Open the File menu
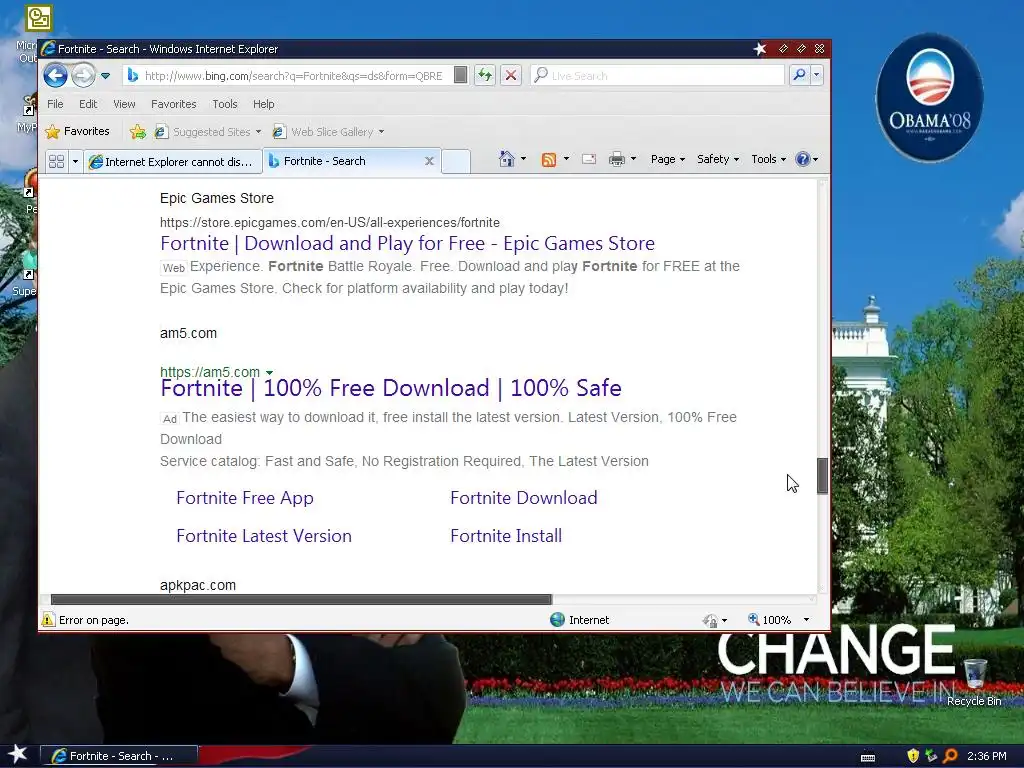Viewport: 1024px width, 768px height. click(56, 104)
